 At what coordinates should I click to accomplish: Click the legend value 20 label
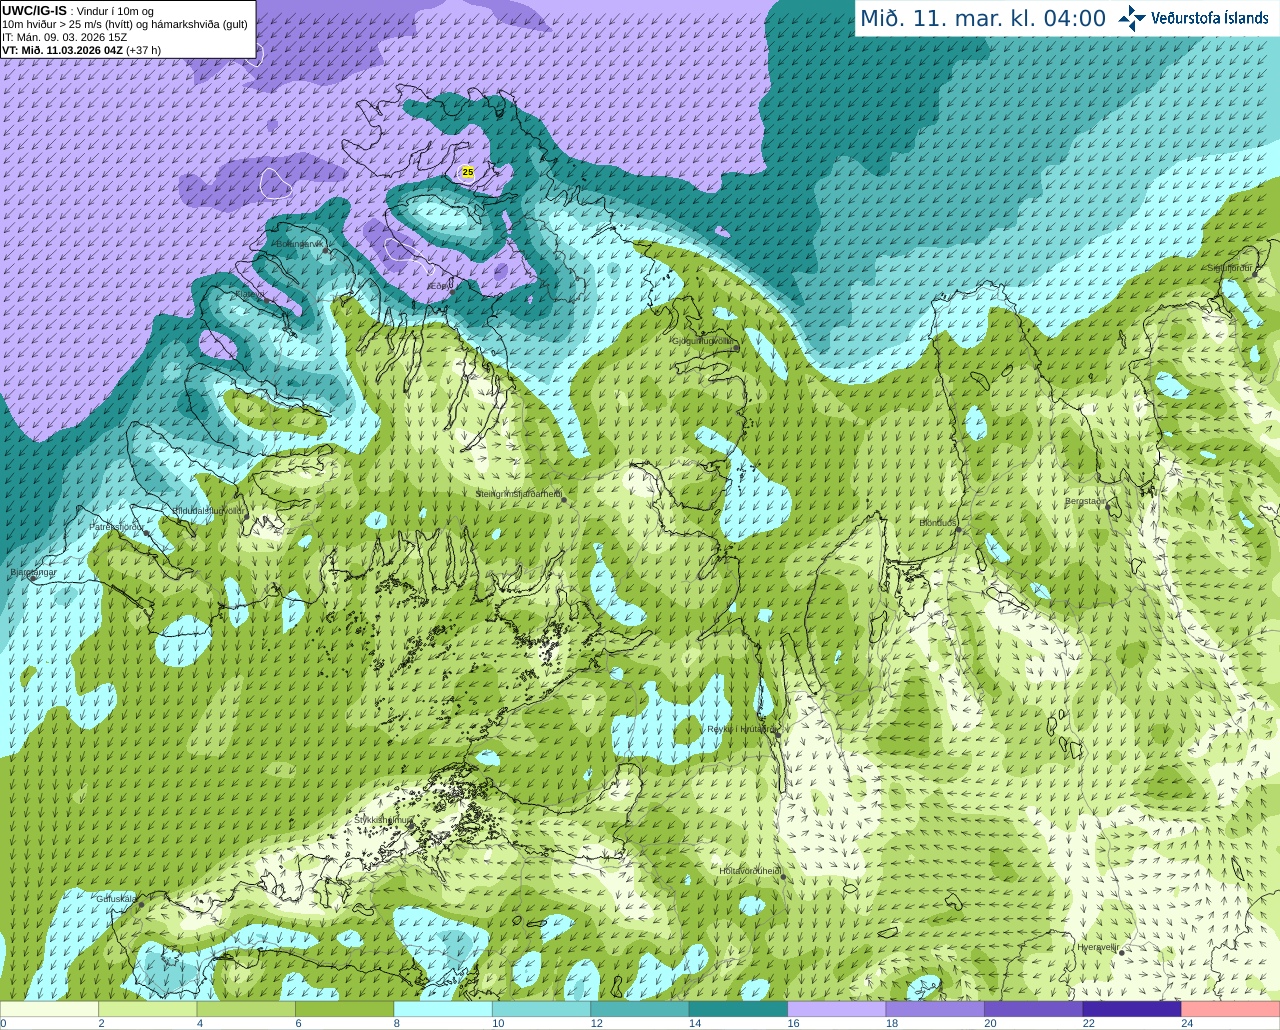click(x=990, y=1023)
